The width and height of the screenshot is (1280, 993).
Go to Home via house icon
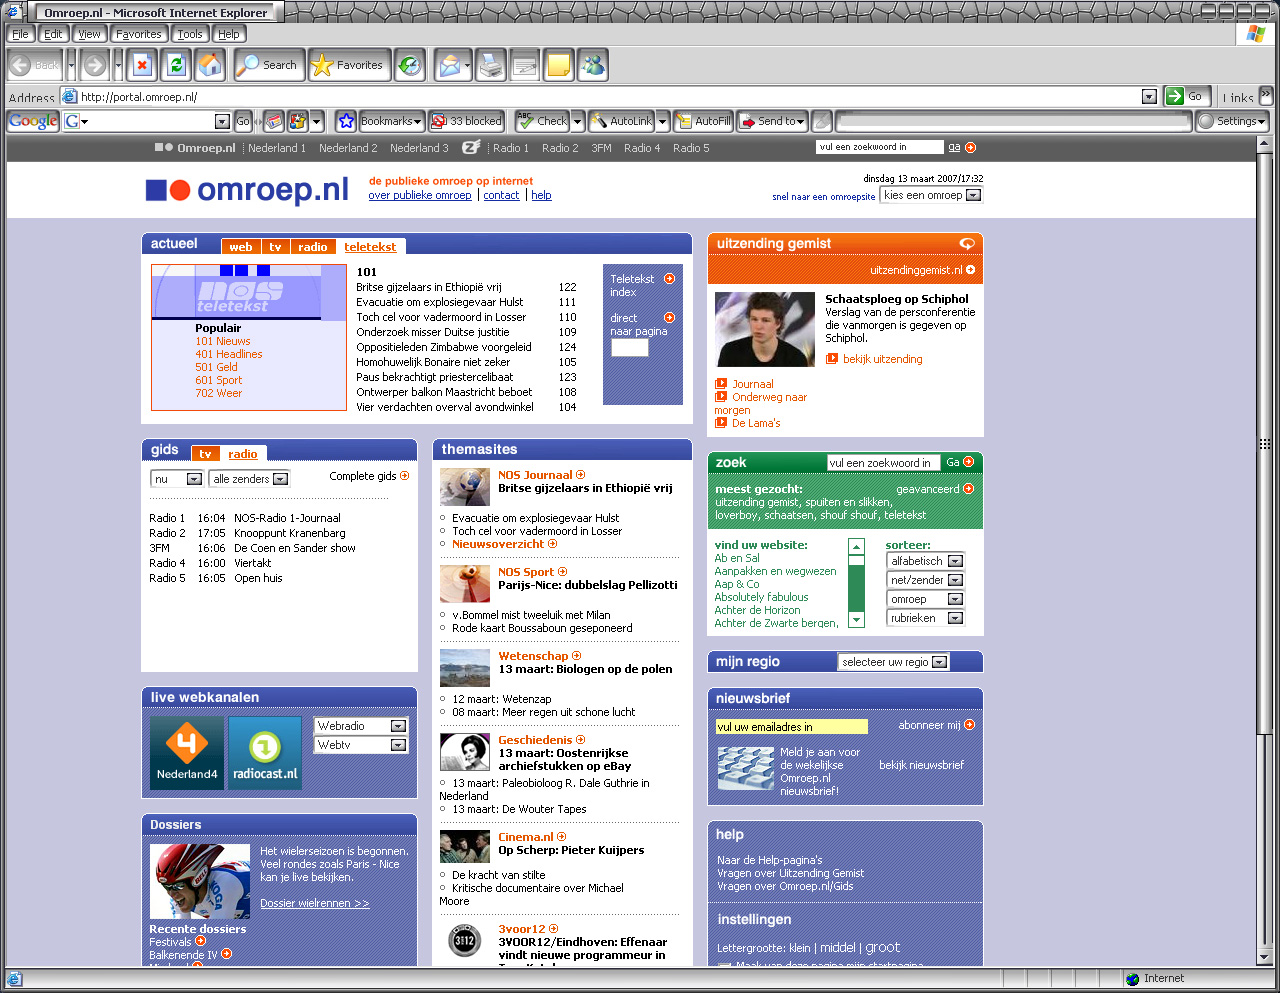tap(210, 65)
